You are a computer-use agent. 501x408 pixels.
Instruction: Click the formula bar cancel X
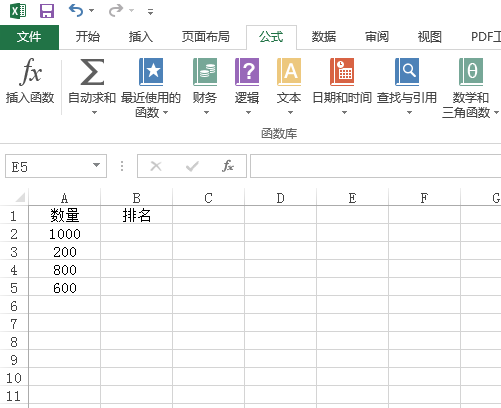coord(156,166)
